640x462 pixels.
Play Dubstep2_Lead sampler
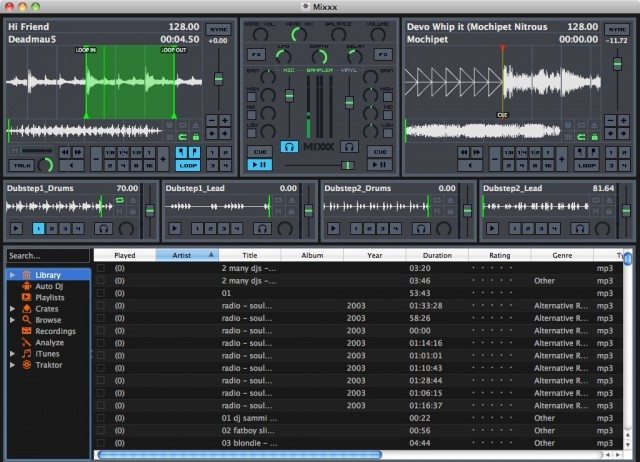click(x=492, y=229)
